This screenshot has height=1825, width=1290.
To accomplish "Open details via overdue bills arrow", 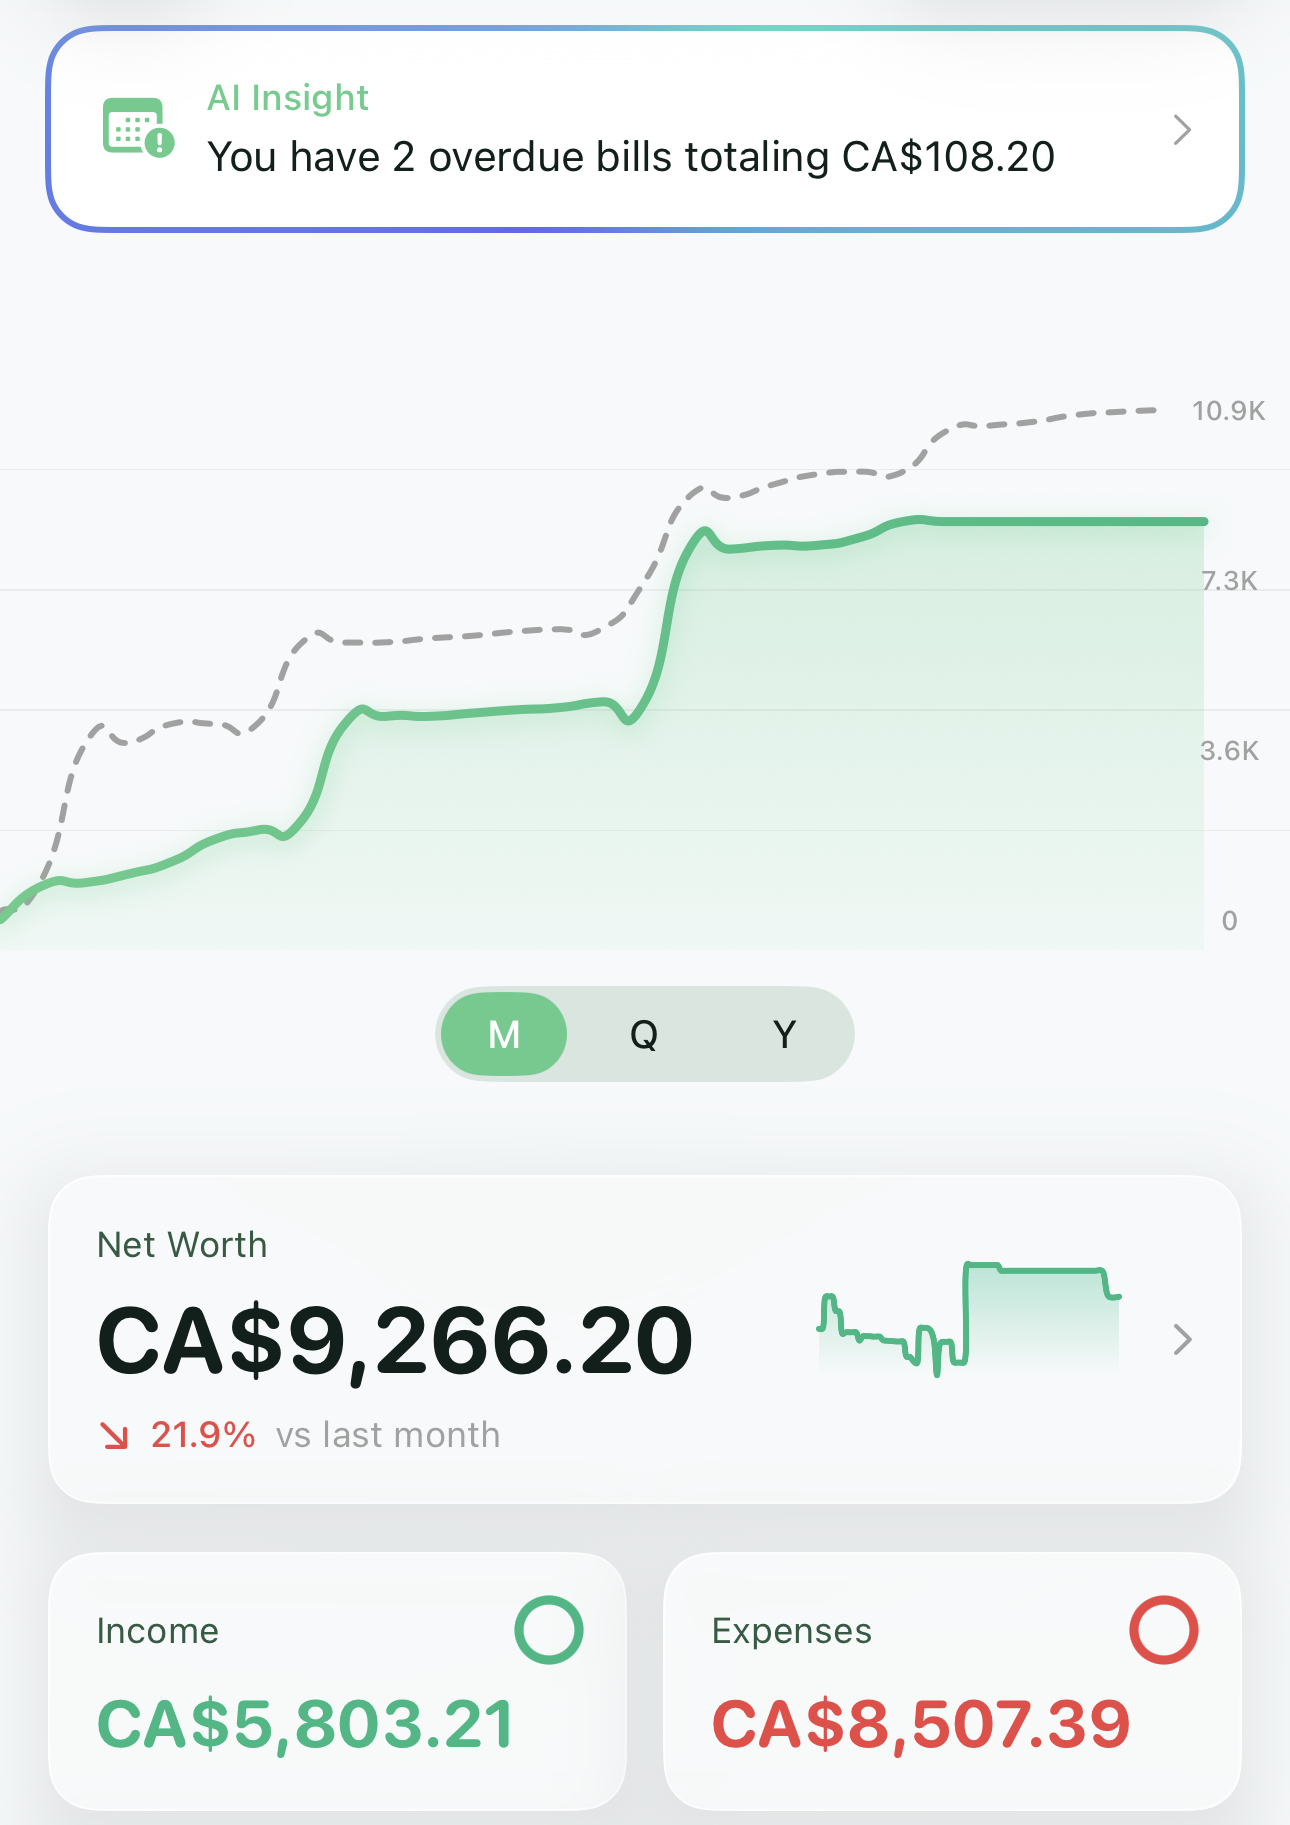I will [x=1183, y=130].
